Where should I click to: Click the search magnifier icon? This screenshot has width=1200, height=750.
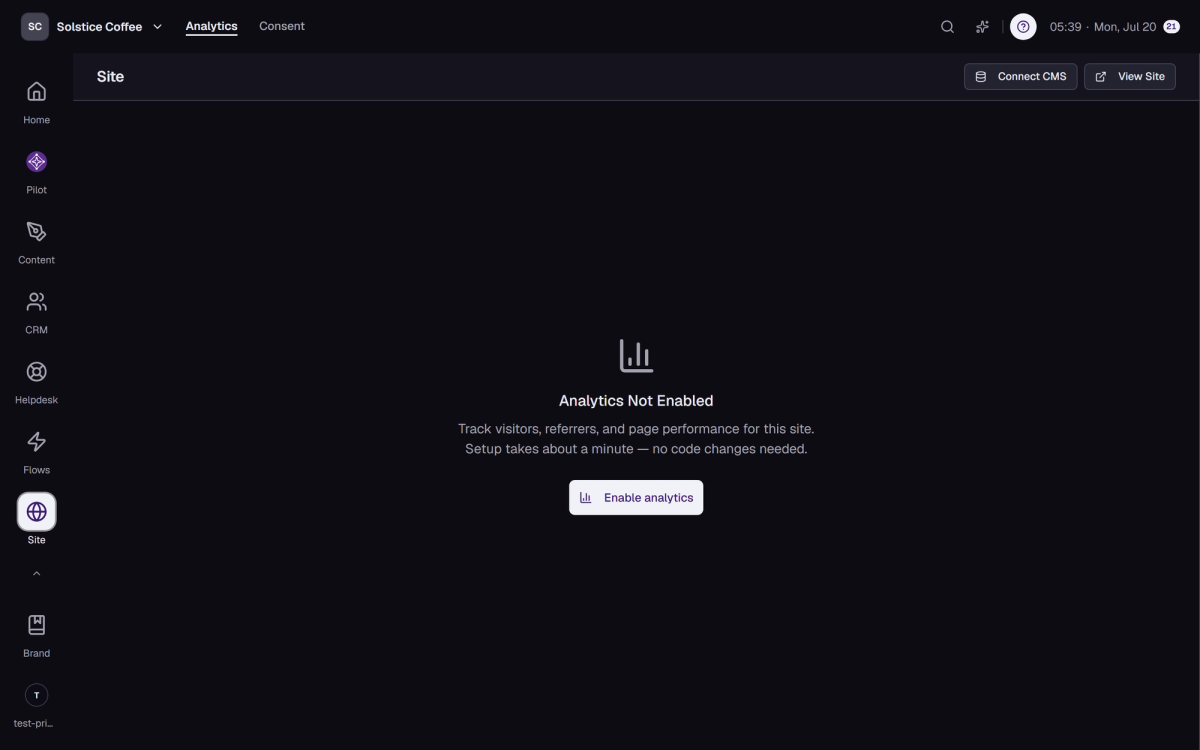click(x=947, y=27)
